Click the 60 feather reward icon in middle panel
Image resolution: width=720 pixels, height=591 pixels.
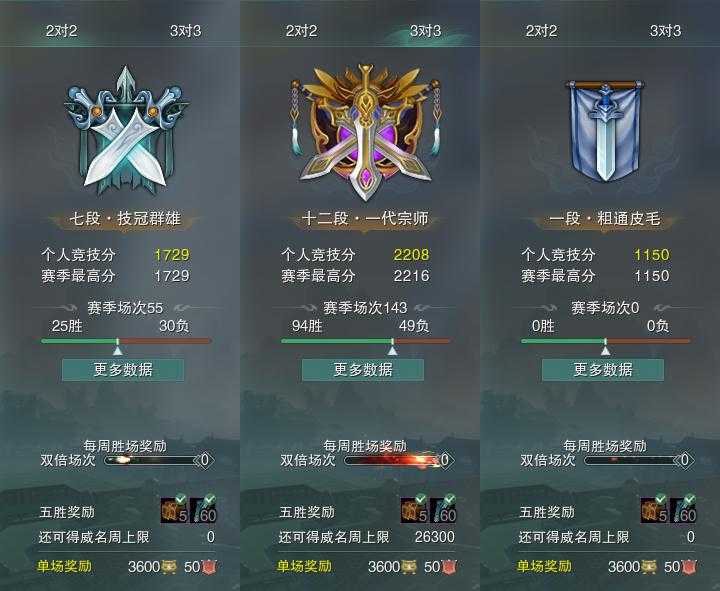[x=444, y=509]
